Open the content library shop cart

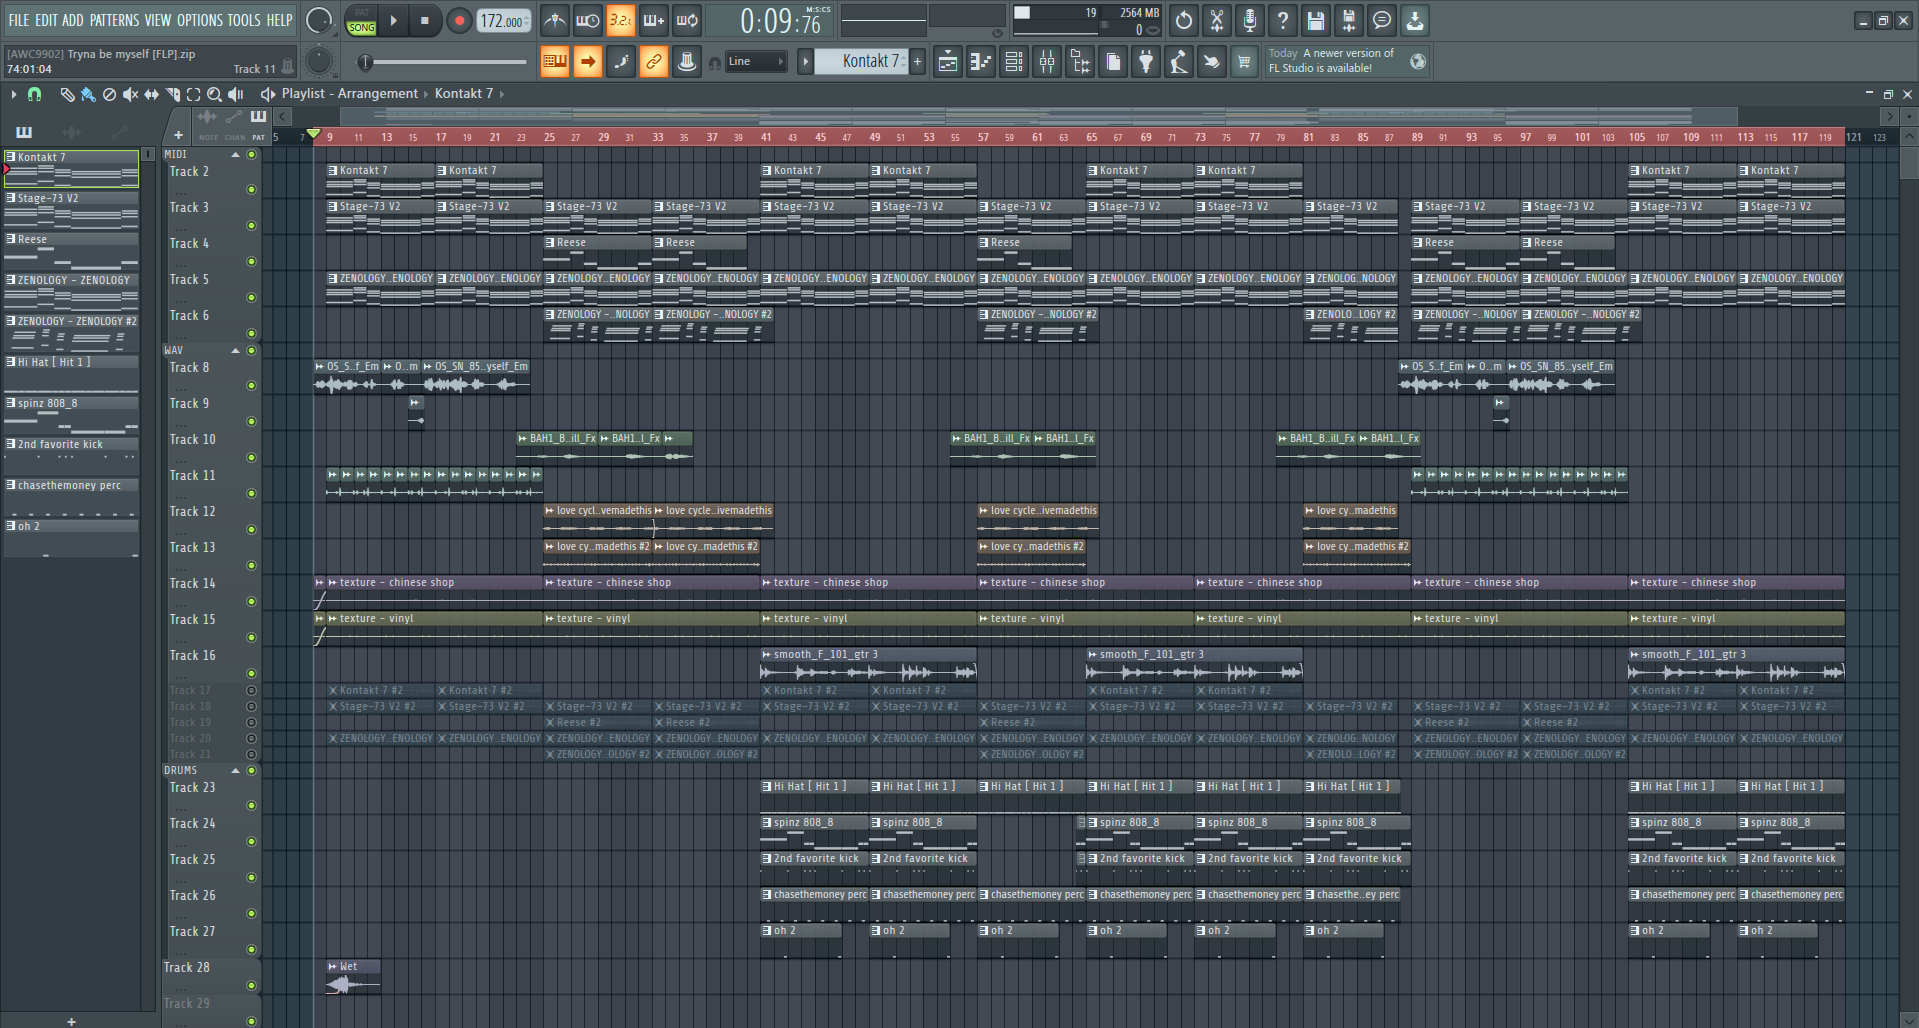[1244, 62]
